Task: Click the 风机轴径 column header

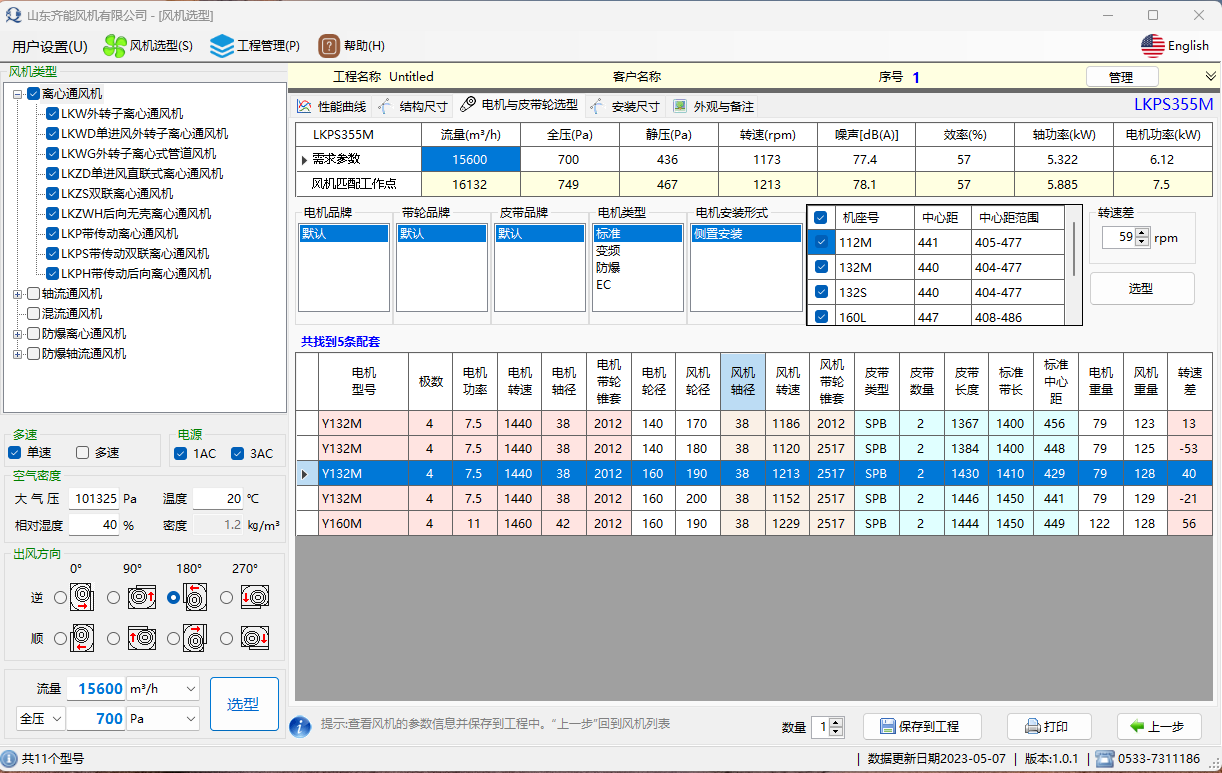Action: [x=743, y=381]
